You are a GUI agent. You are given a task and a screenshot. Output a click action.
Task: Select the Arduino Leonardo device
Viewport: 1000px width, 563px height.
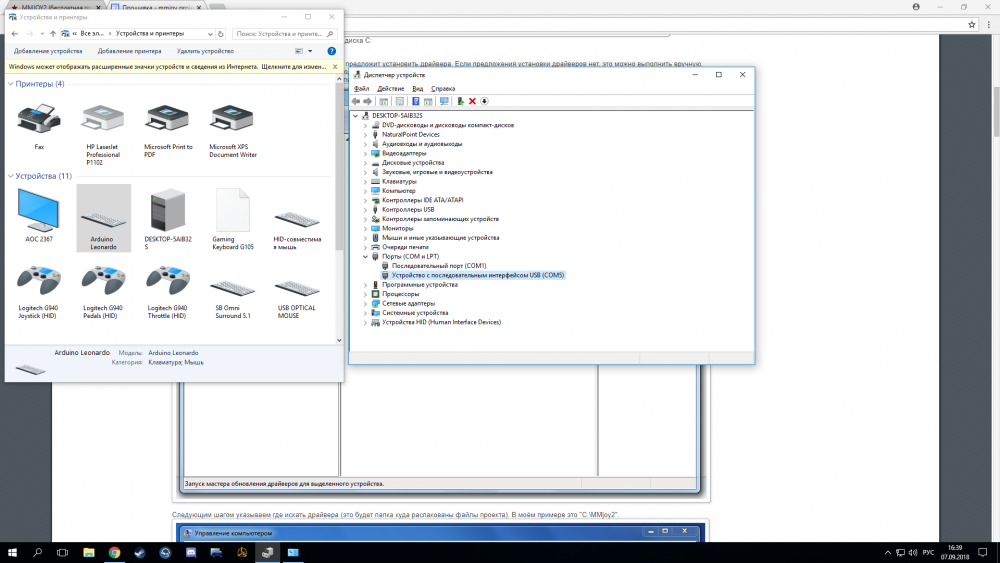103,218
